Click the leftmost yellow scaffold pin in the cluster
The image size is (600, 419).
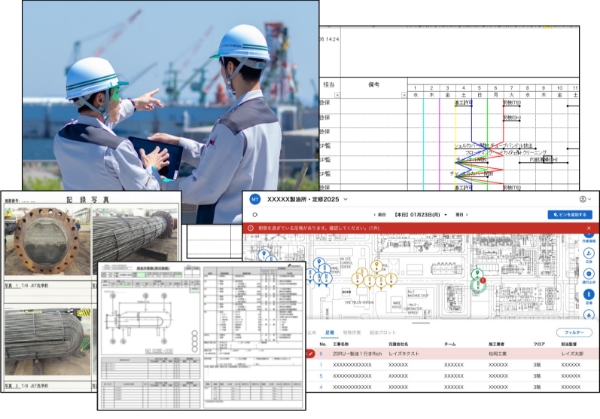coord(359,278)
